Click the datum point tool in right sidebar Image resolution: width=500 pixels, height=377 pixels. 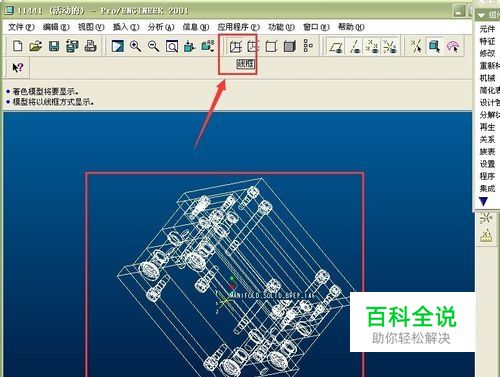tap(486, 218)
